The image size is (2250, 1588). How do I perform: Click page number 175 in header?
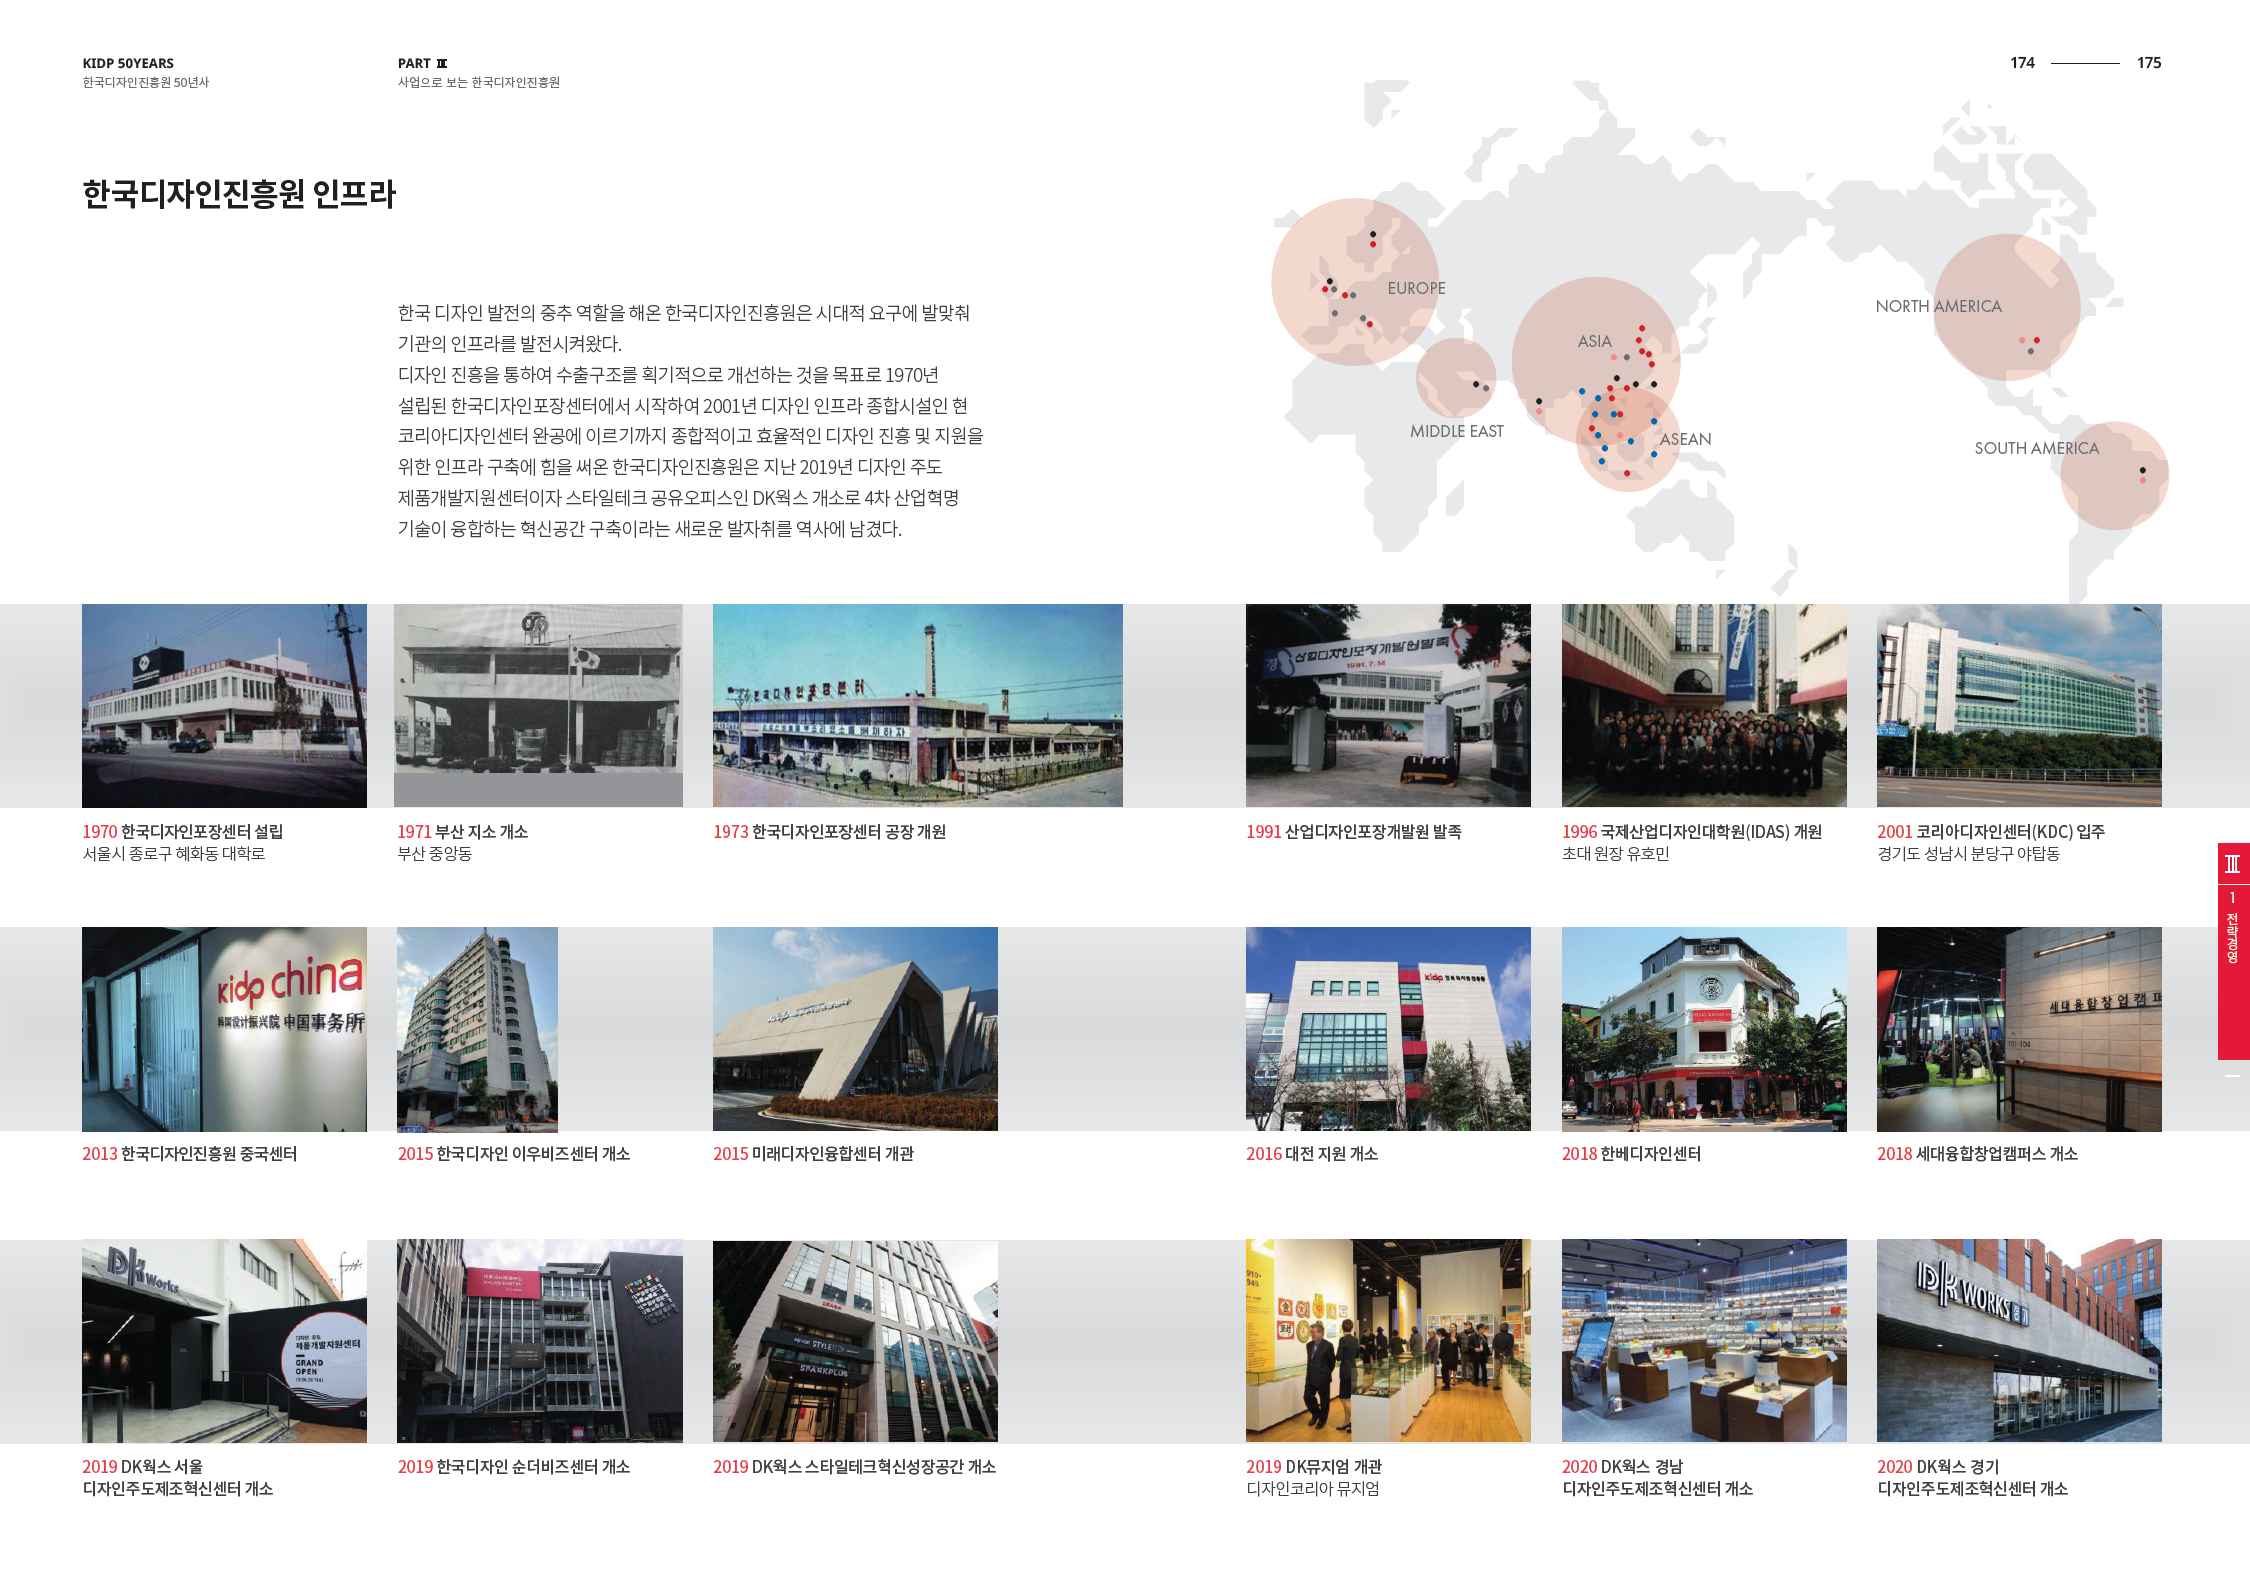2148,63
